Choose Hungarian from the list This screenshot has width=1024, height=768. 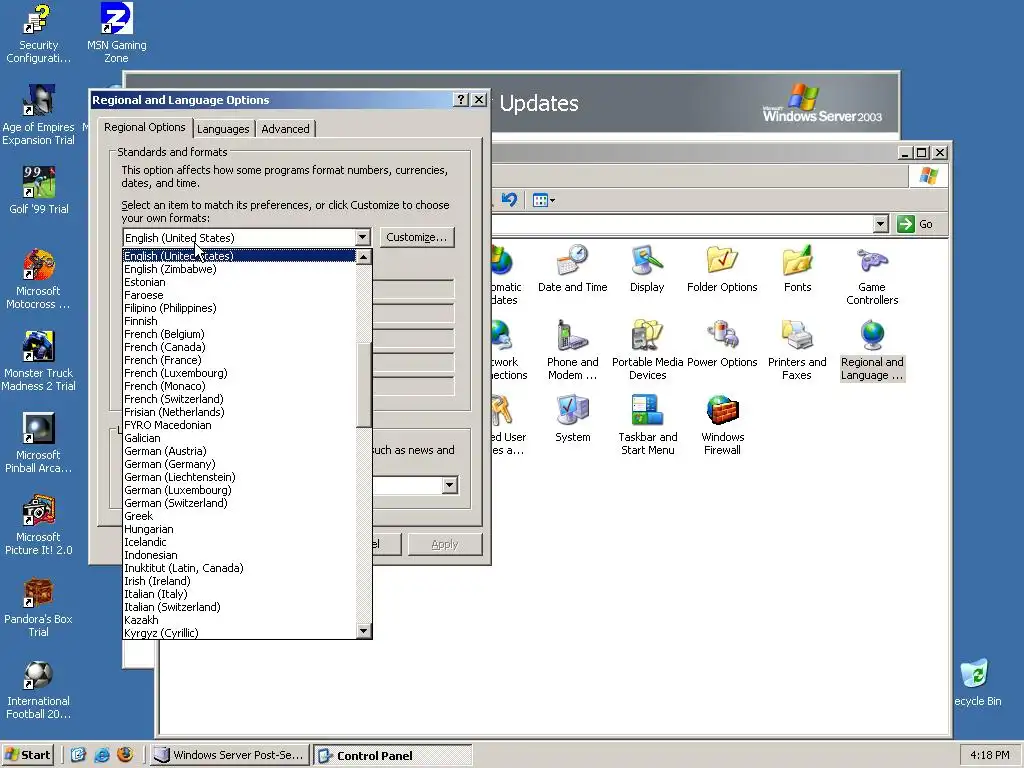coord(239,529)
